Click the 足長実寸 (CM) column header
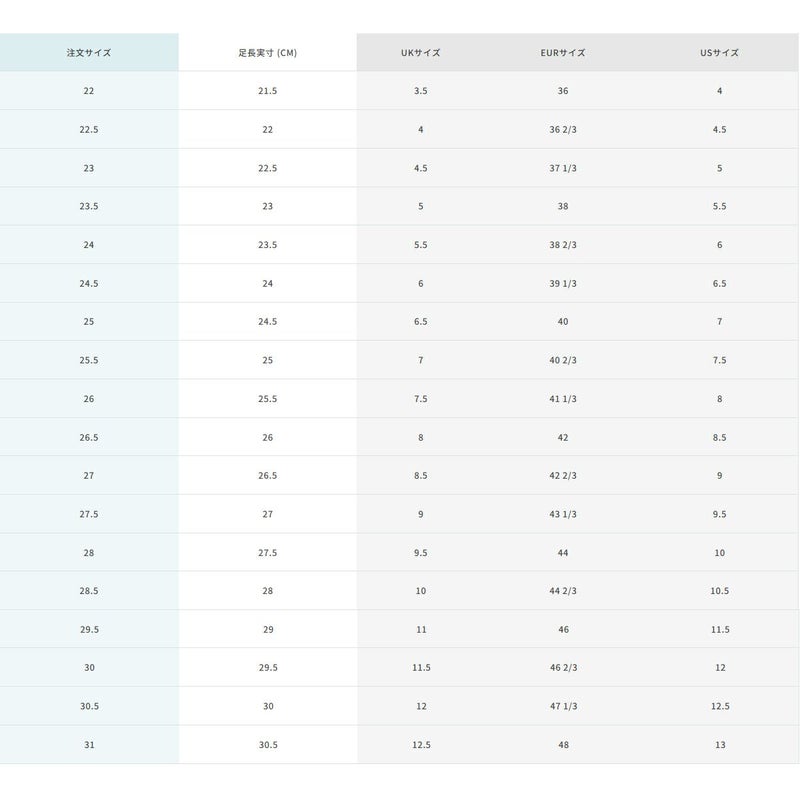Viewport: 800px width, 800px height. click(267, 53)
